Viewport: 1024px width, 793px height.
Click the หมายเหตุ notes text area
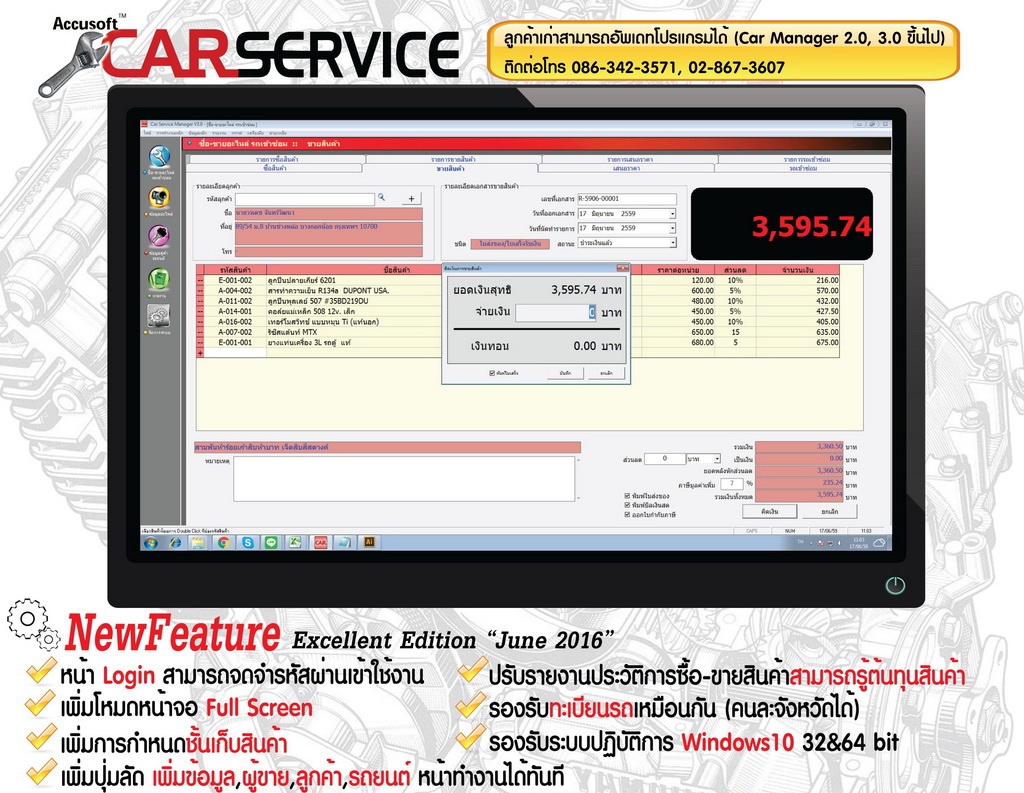pos(404,479)
